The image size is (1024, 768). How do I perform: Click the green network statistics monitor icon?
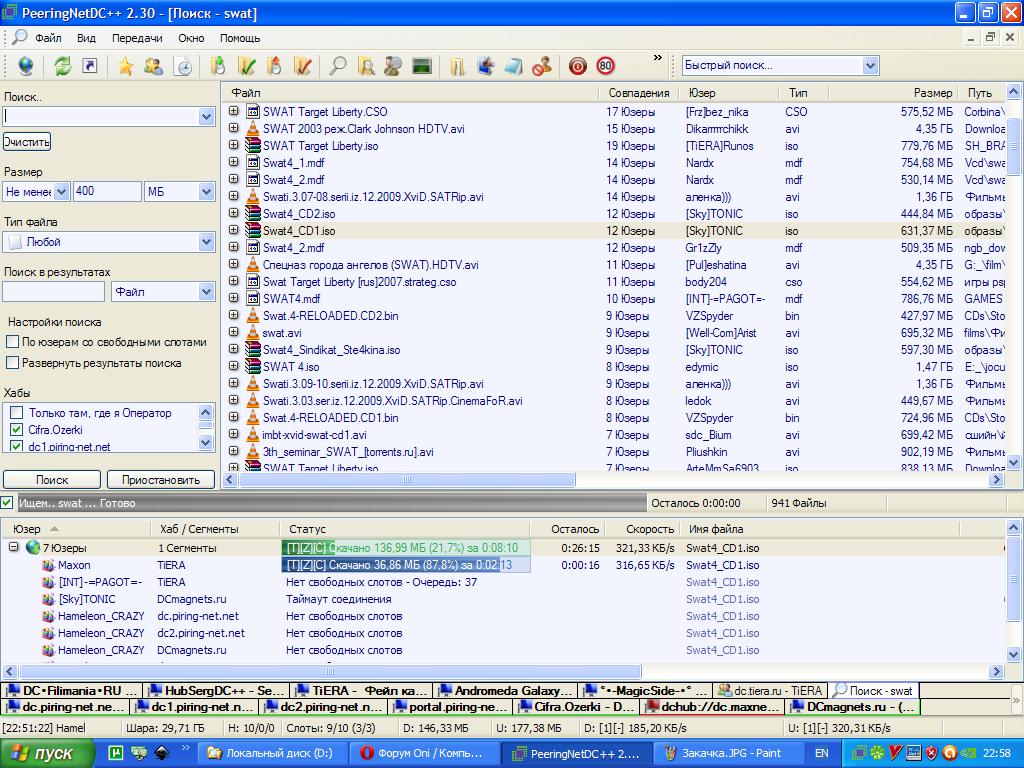[x=421, y=66]
